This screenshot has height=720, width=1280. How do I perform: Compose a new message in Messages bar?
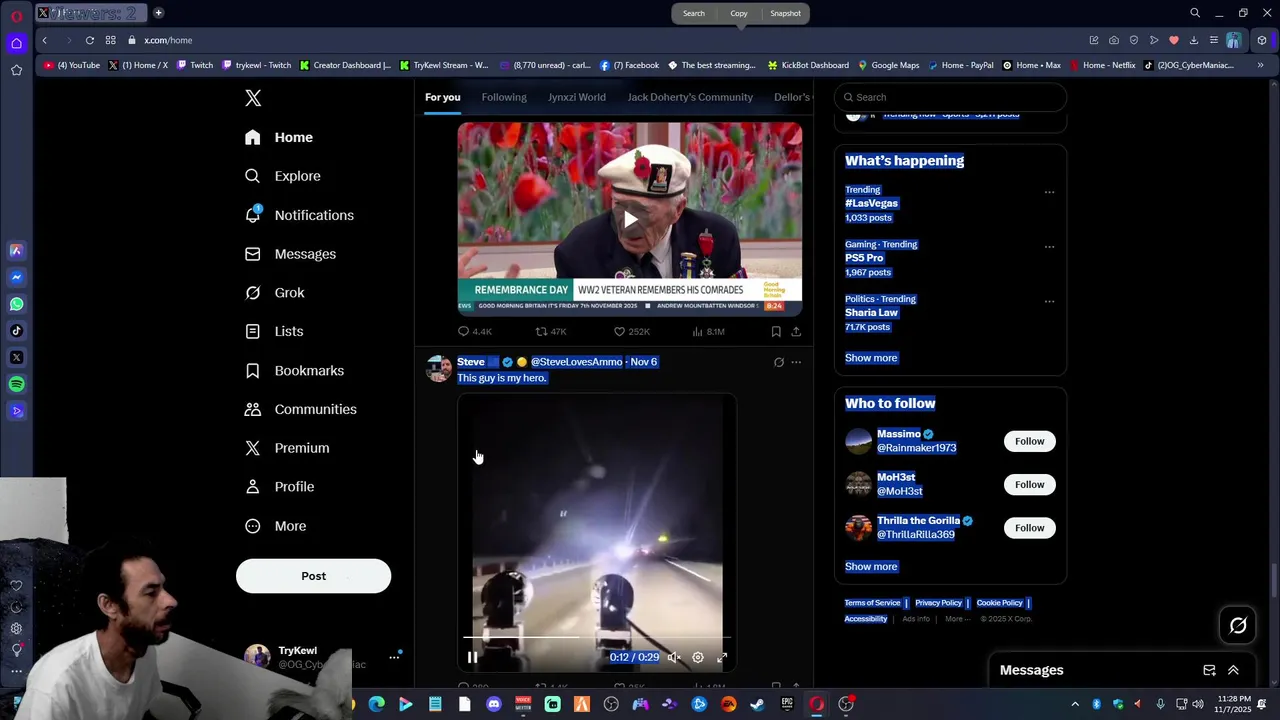click(x=1209, y=670)
